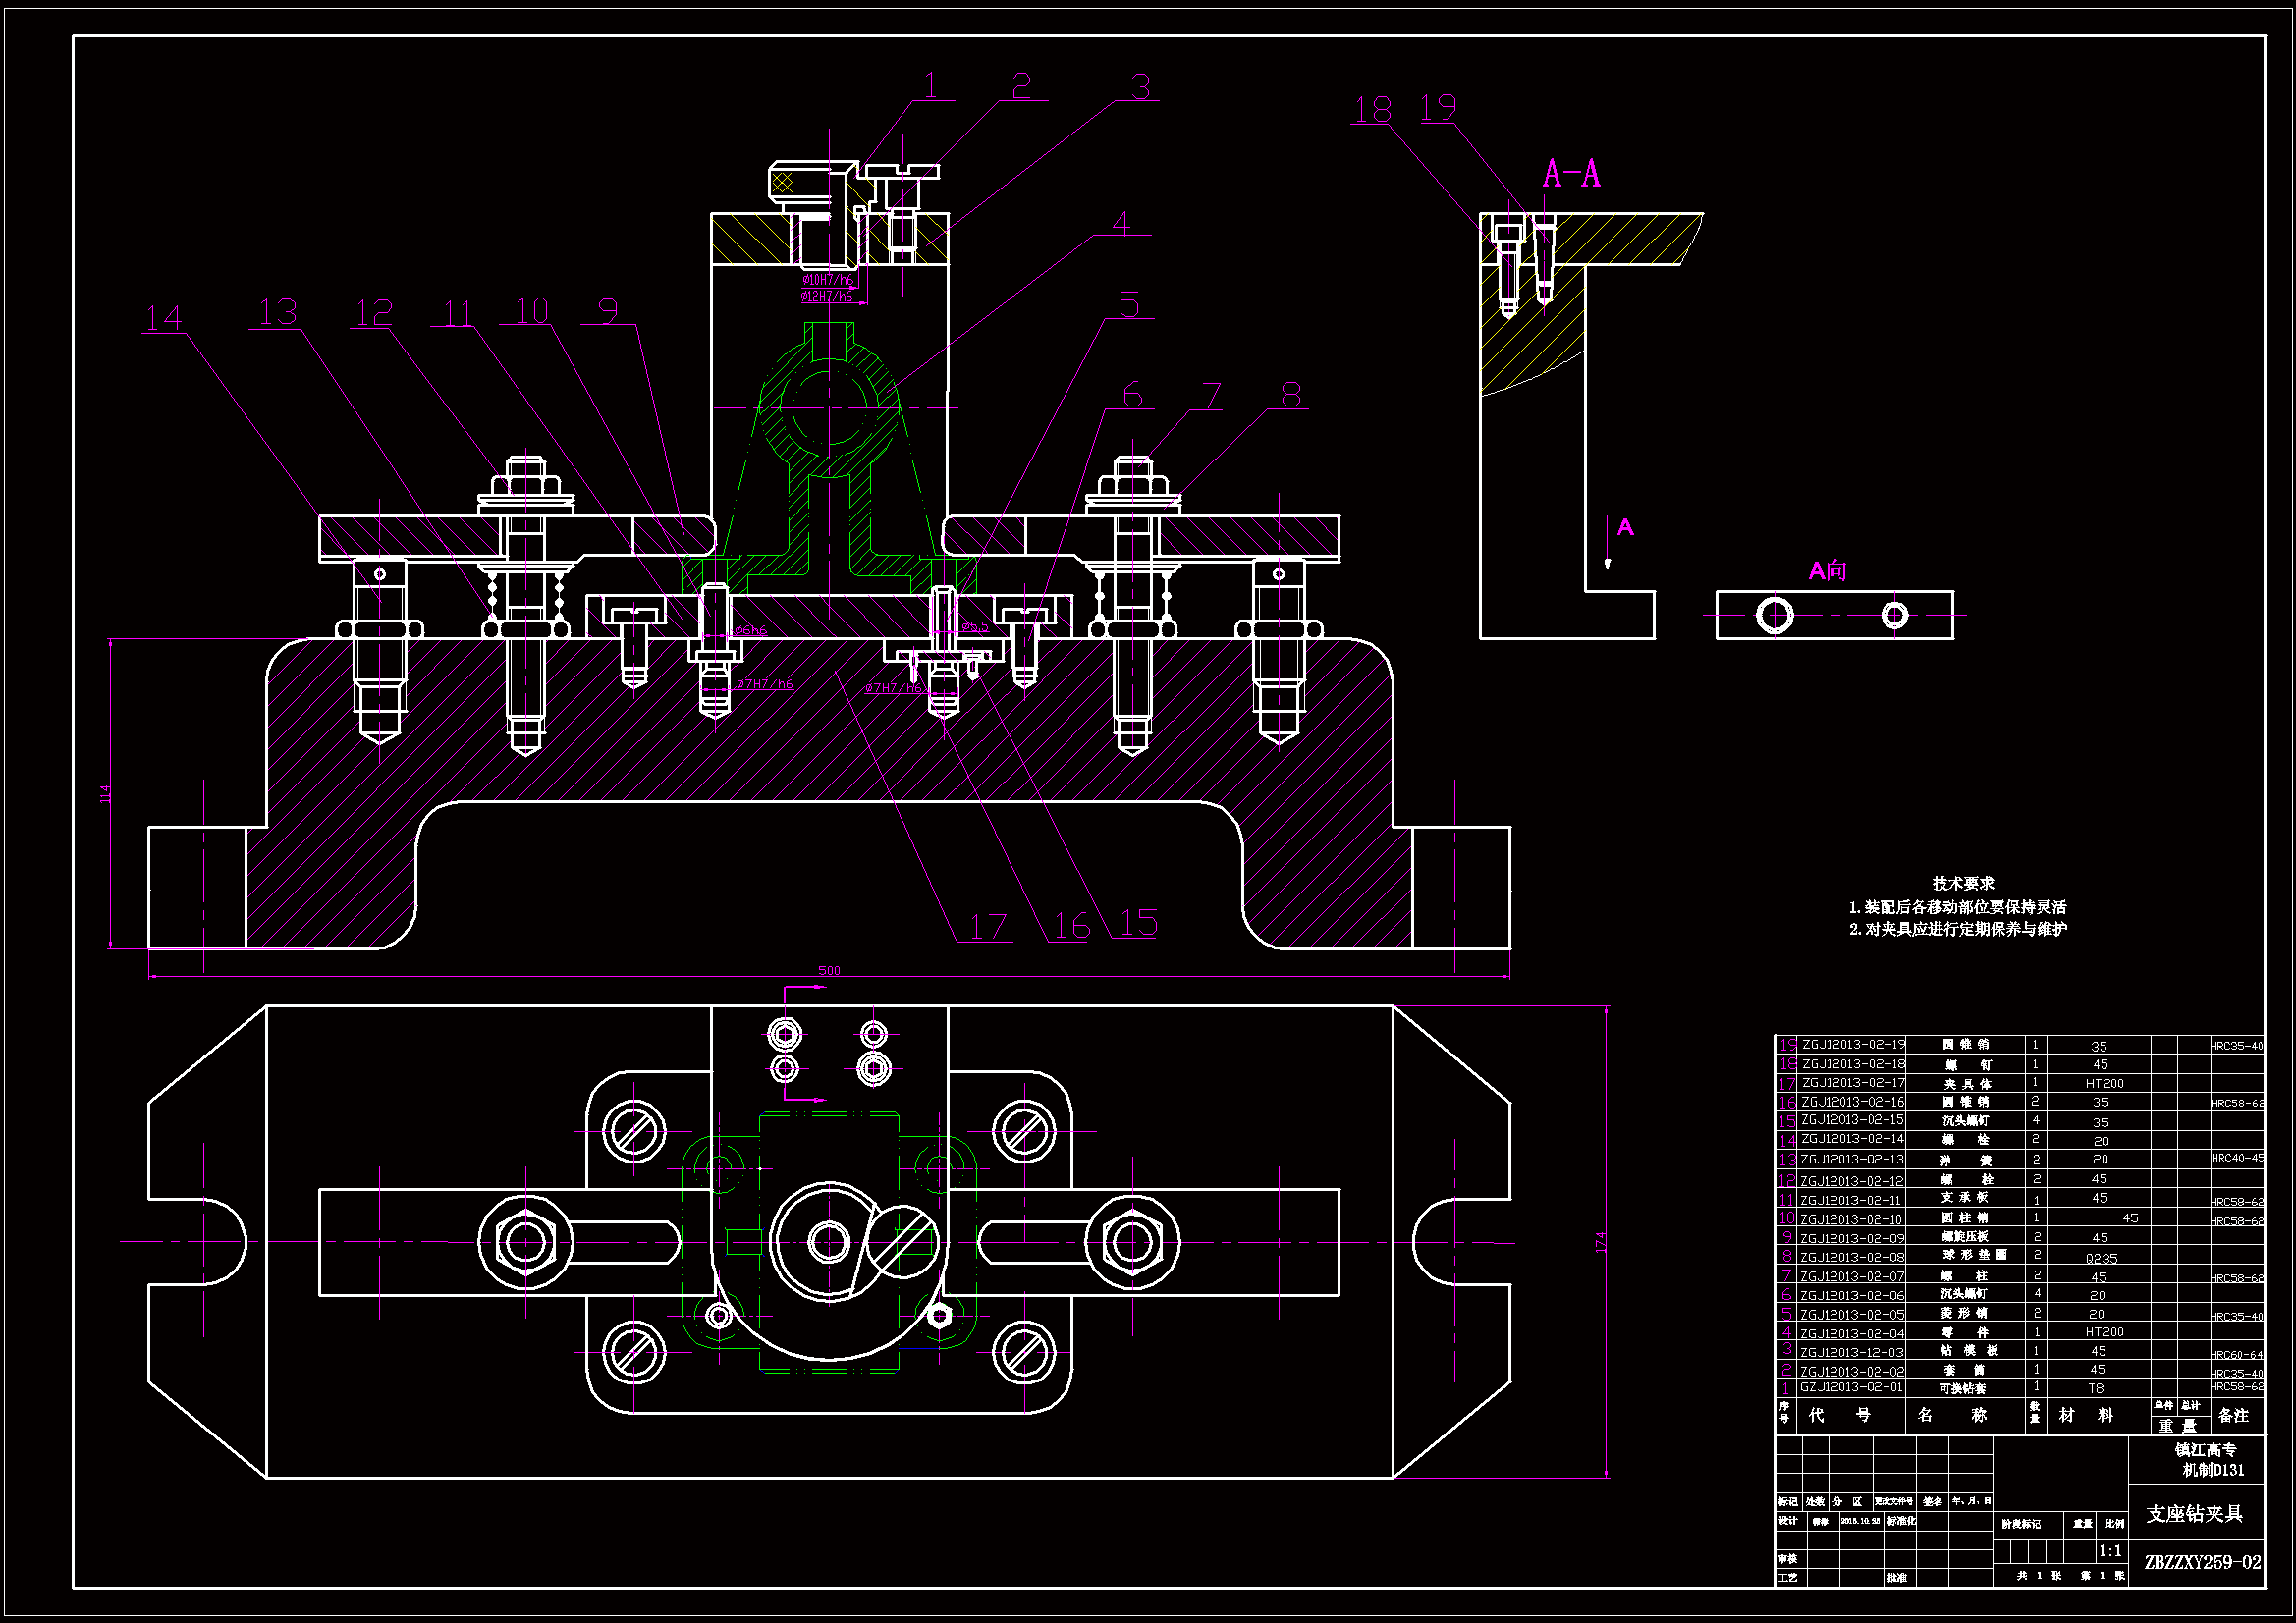2296x1623 pixels.
Task: Click parts list row ZGJ12013-02-17
Action: 1853,1083
